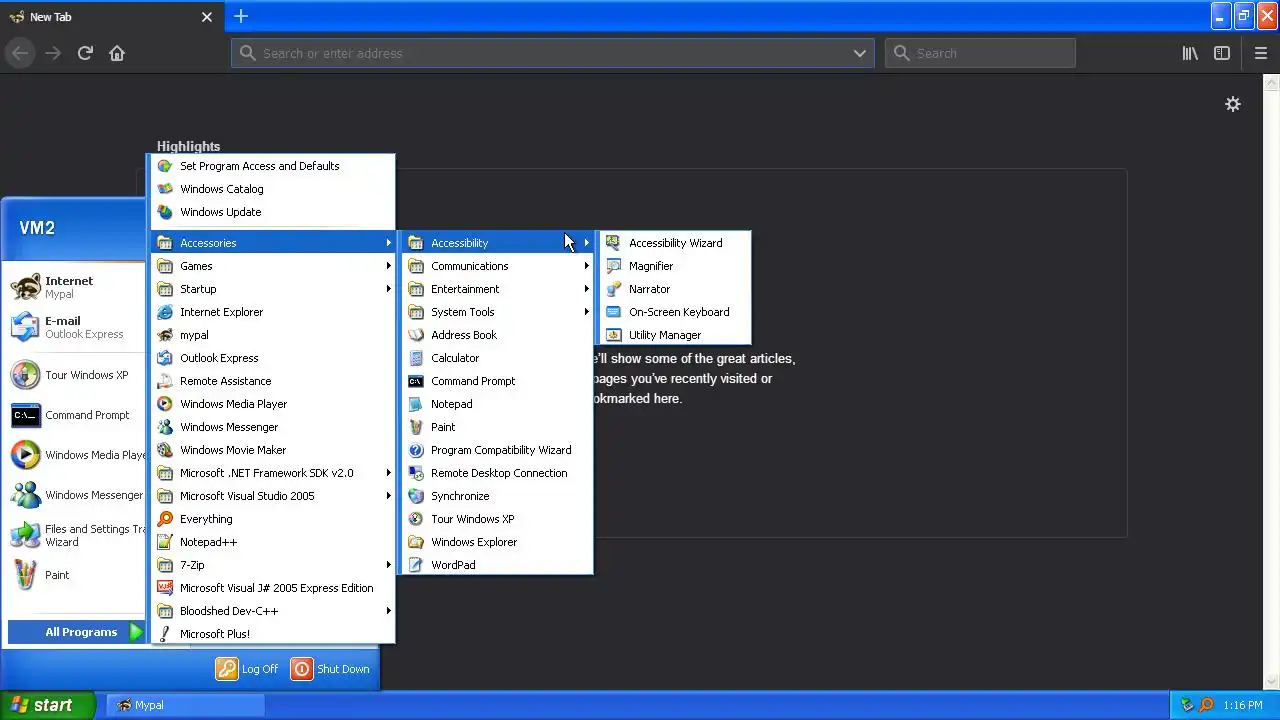Click the Command Prompt icon in Accessories menu
This screenshot has height=720, width=1280.
point(416,381)
